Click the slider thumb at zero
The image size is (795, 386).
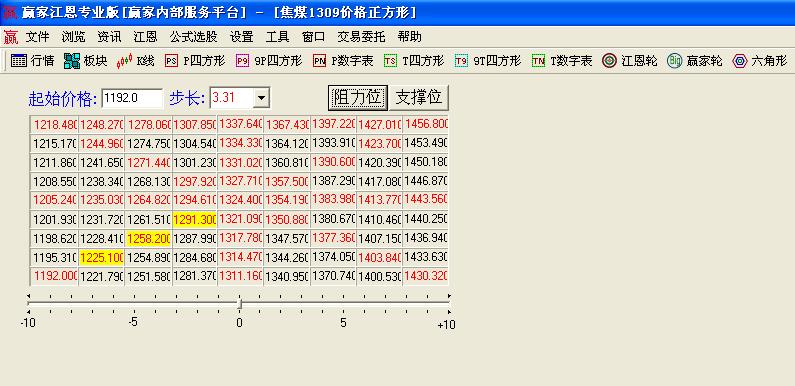(x=239, y=303)
